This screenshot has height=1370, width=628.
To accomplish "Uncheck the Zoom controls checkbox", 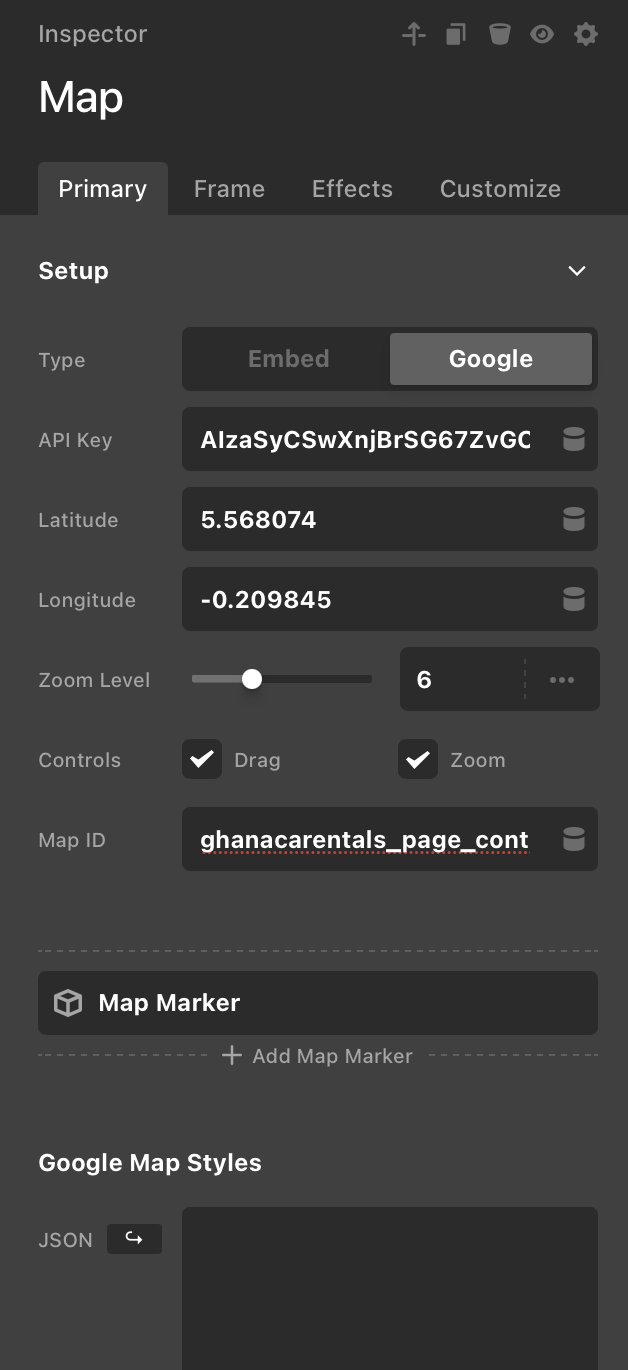I will 418,760.
